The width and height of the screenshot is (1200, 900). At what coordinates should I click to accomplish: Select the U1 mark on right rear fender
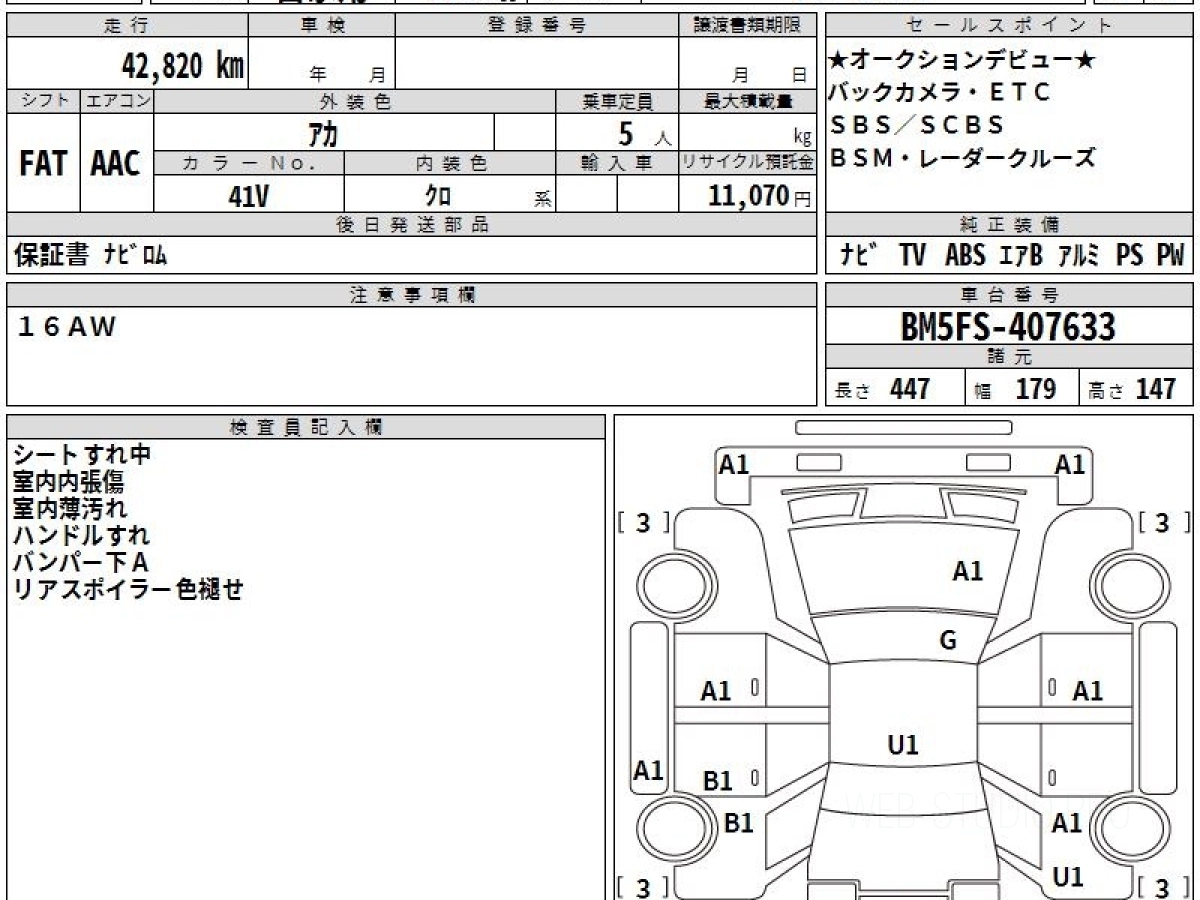point(1068,877)
